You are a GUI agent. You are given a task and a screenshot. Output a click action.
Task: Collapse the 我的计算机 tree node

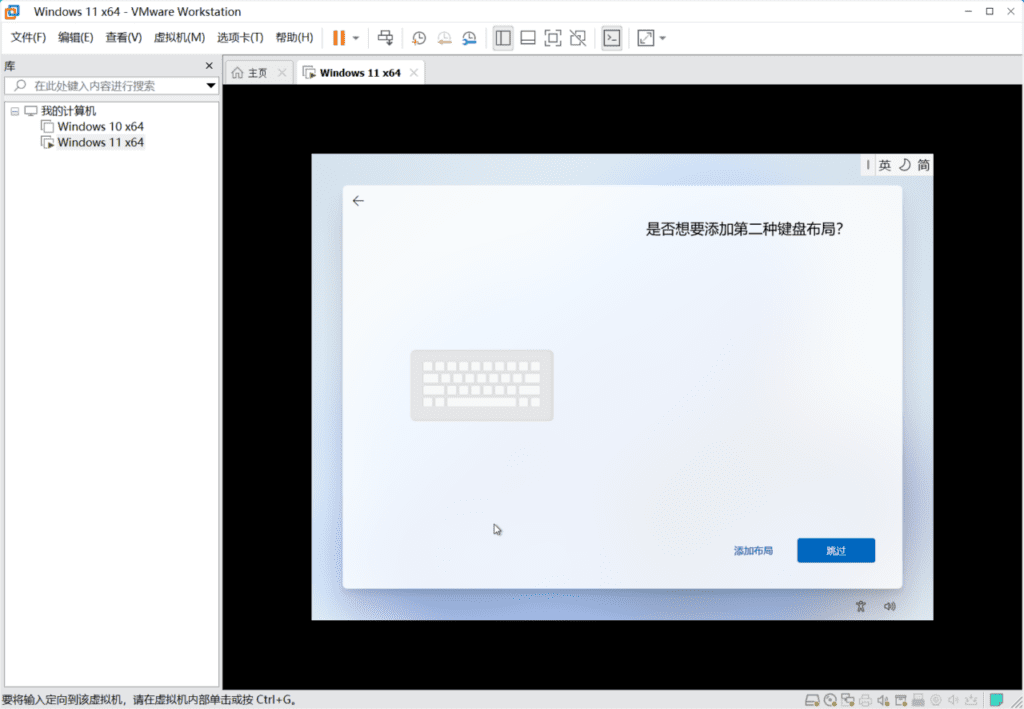tap(15, 111)
